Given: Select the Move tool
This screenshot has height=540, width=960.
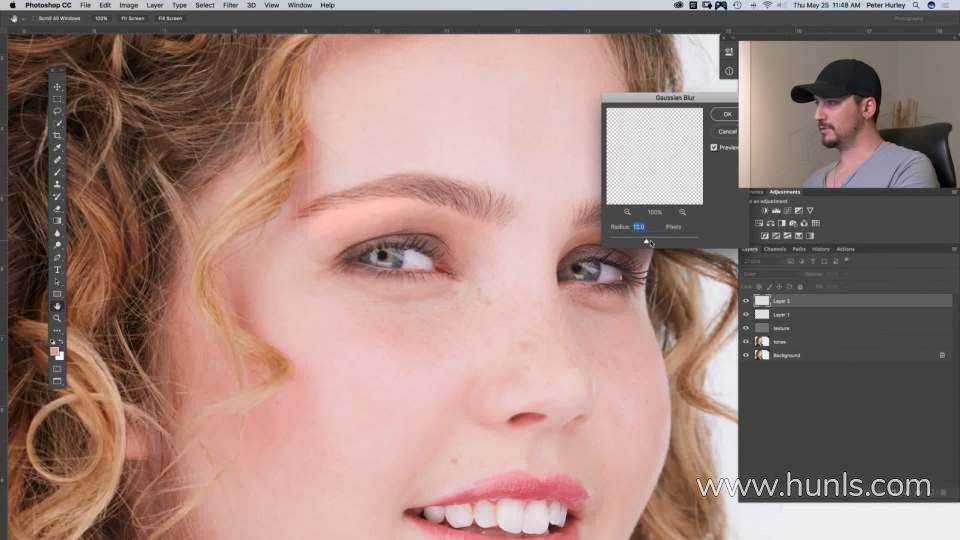Looking at the screenshot, I should [x=57, y=87].
